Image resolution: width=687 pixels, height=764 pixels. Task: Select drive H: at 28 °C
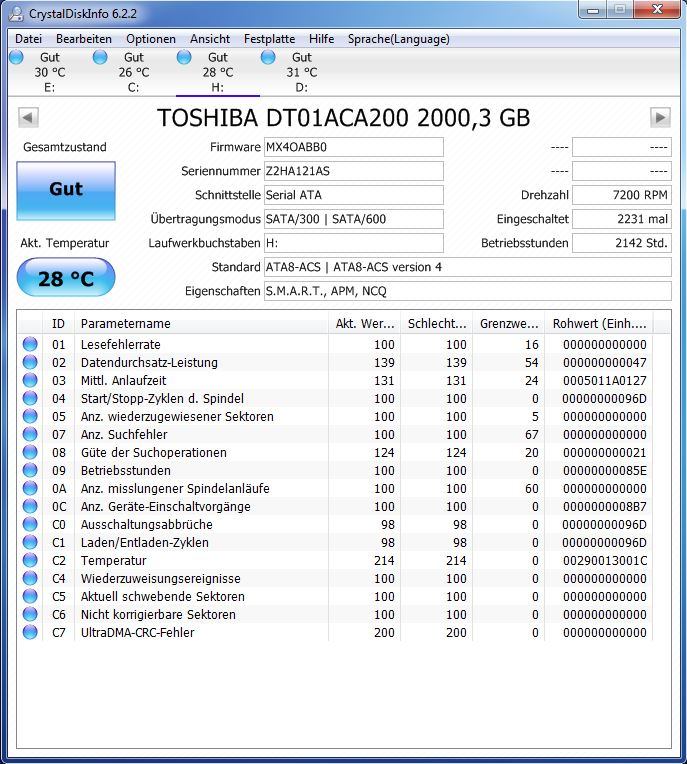click(218, 72)
